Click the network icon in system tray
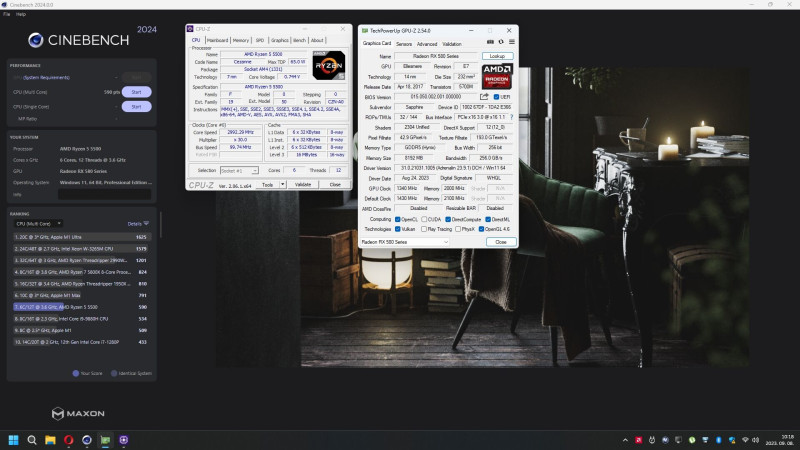The width and height of the screenshot is (800, 450). pos(745,440)
